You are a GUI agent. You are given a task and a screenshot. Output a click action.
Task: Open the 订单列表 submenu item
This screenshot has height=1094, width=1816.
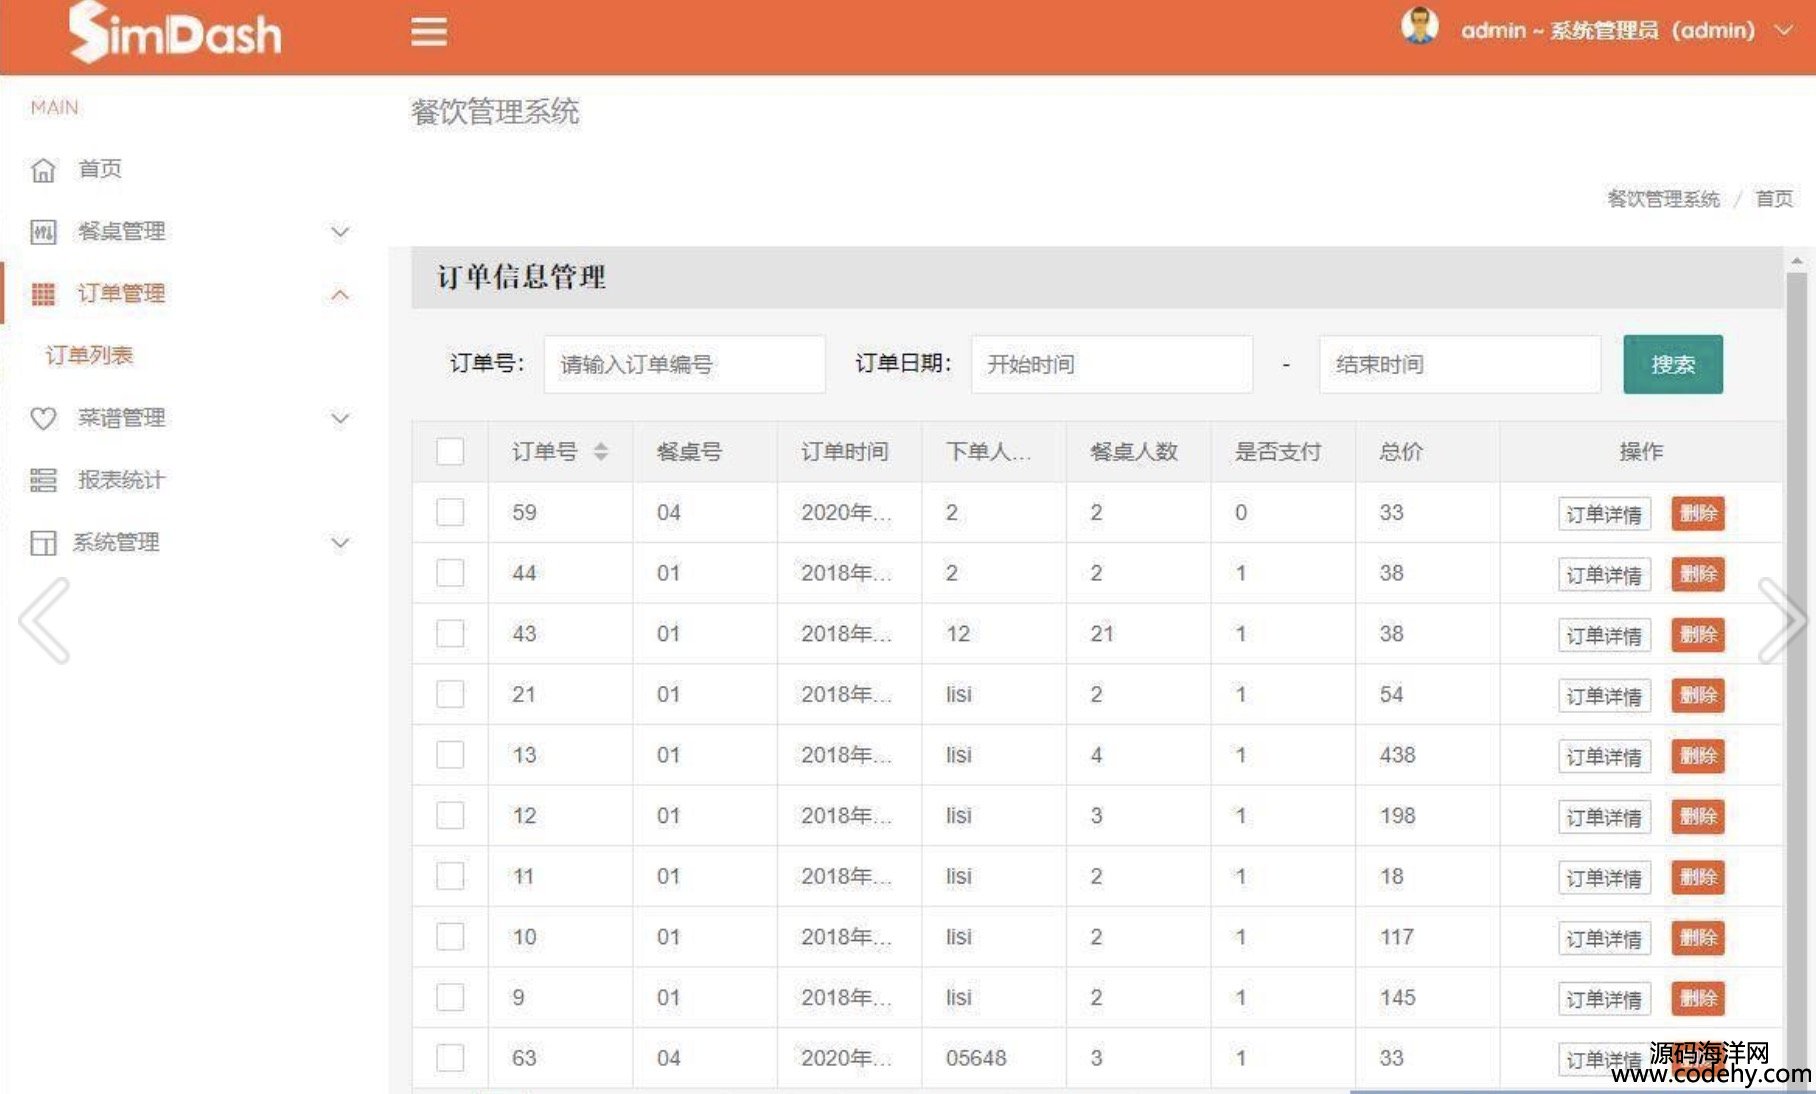point(89,355)
